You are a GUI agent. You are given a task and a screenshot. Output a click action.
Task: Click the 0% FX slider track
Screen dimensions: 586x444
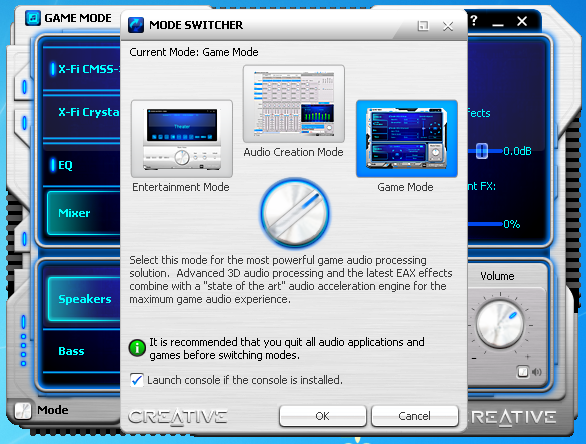pyautogui.click(x=485, y=224)
